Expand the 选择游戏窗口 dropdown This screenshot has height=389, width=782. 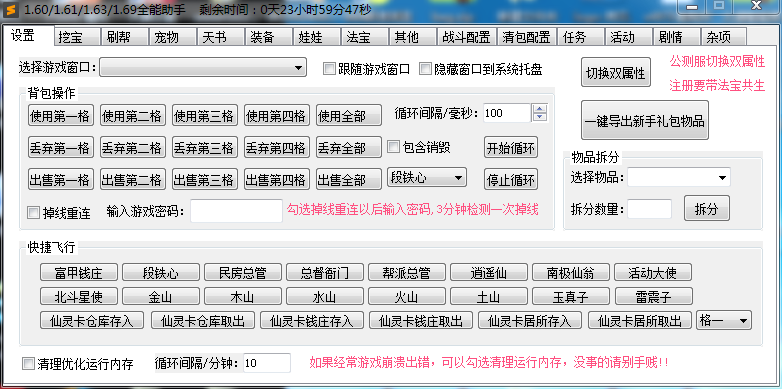pyautogui.click(x=203, y=67)
